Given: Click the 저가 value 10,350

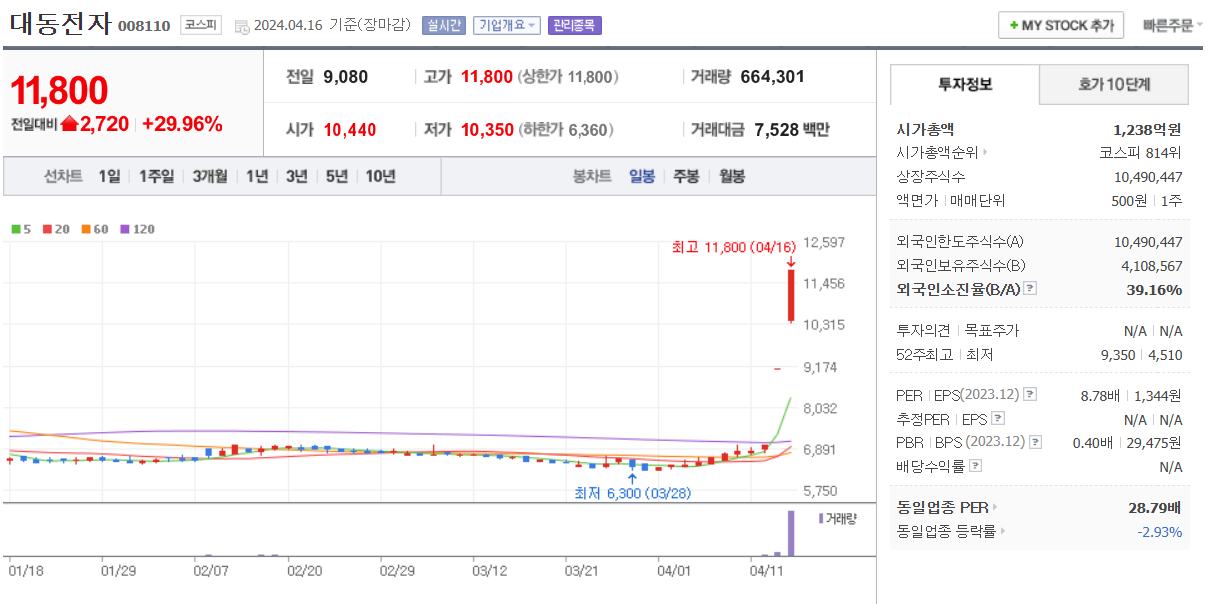Looking at the screenshot, I should [487, 130].
